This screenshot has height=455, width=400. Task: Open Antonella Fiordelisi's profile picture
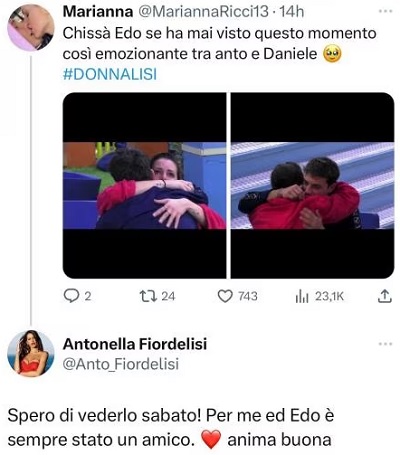[x=31, y=353]
